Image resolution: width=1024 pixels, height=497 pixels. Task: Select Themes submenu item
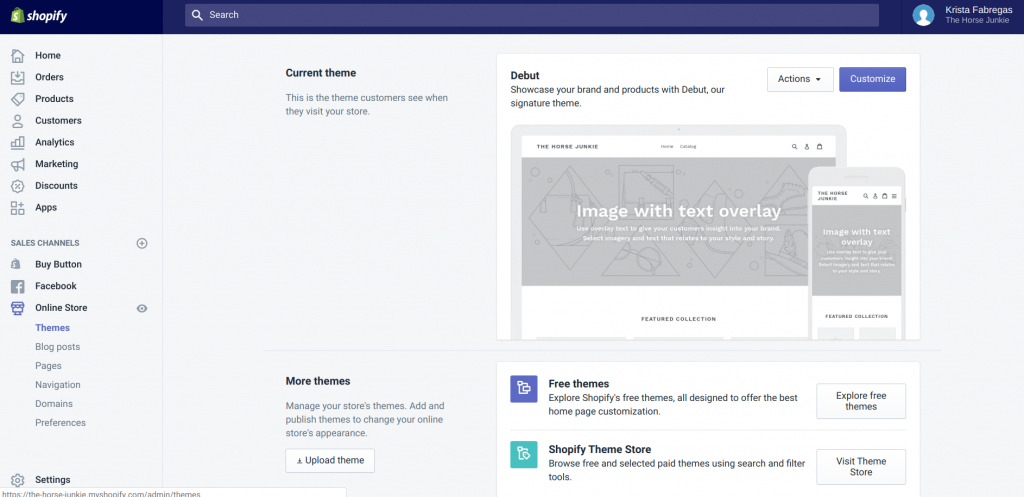(52, 328)
